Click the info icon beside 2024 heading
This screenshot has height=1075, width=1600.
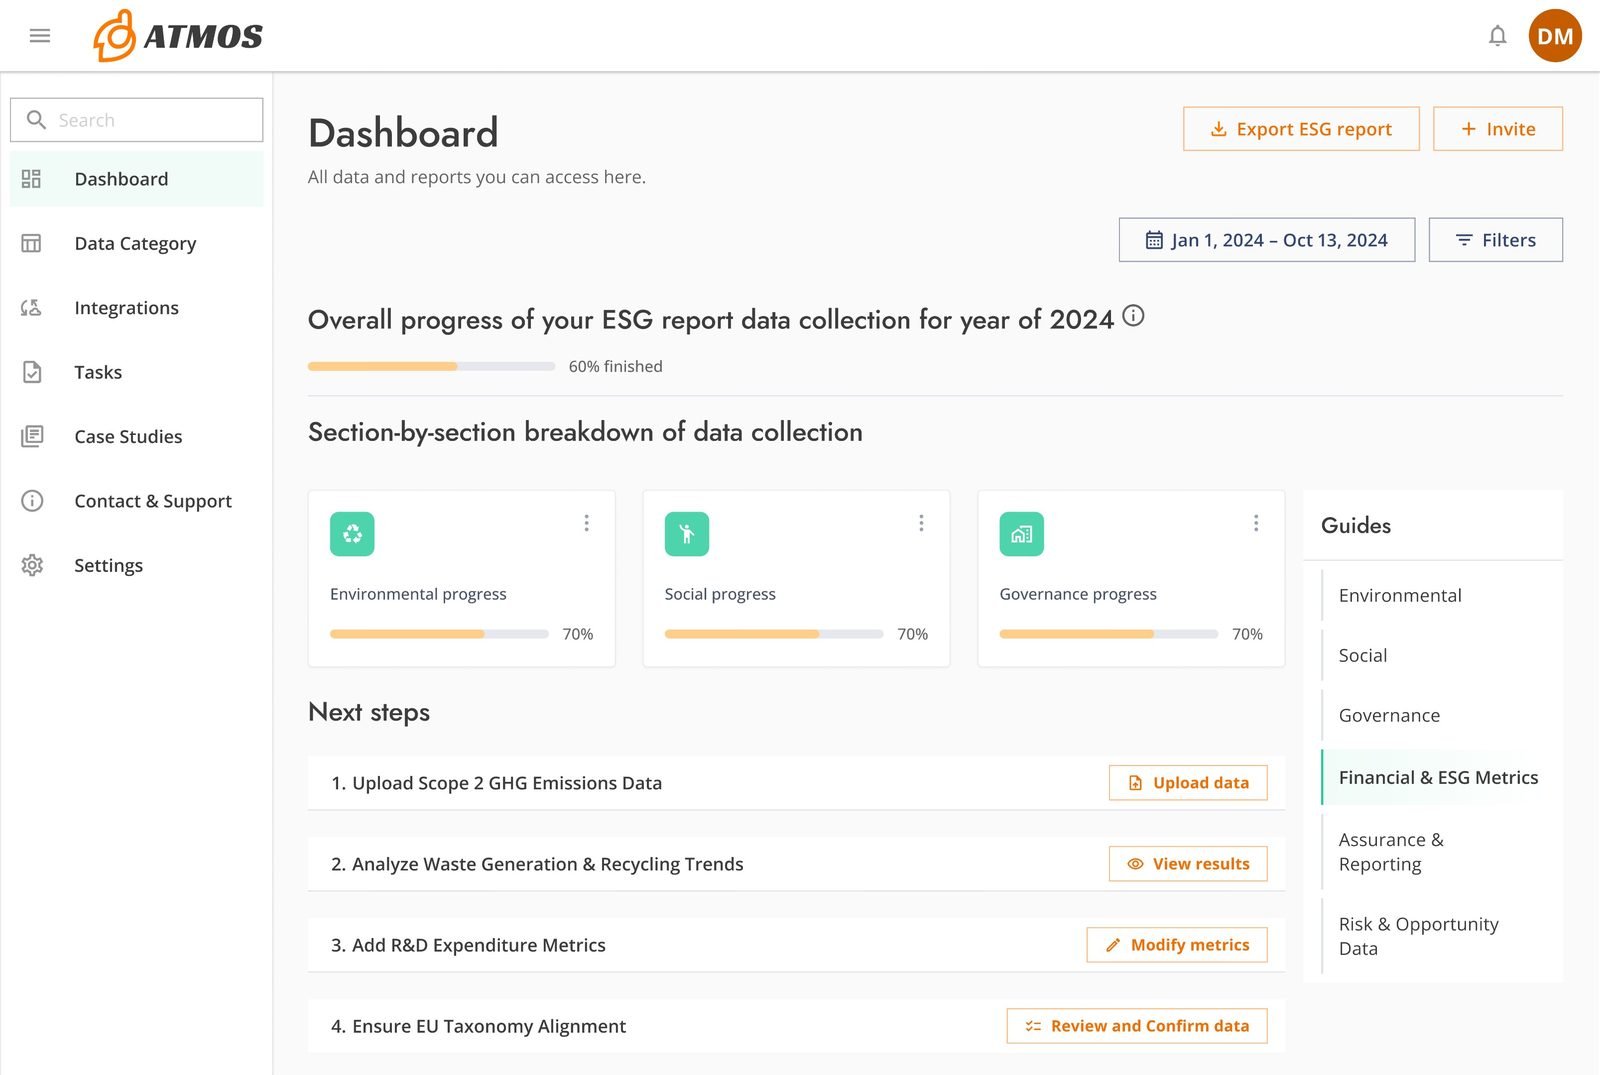click(x=1133, y=316)
